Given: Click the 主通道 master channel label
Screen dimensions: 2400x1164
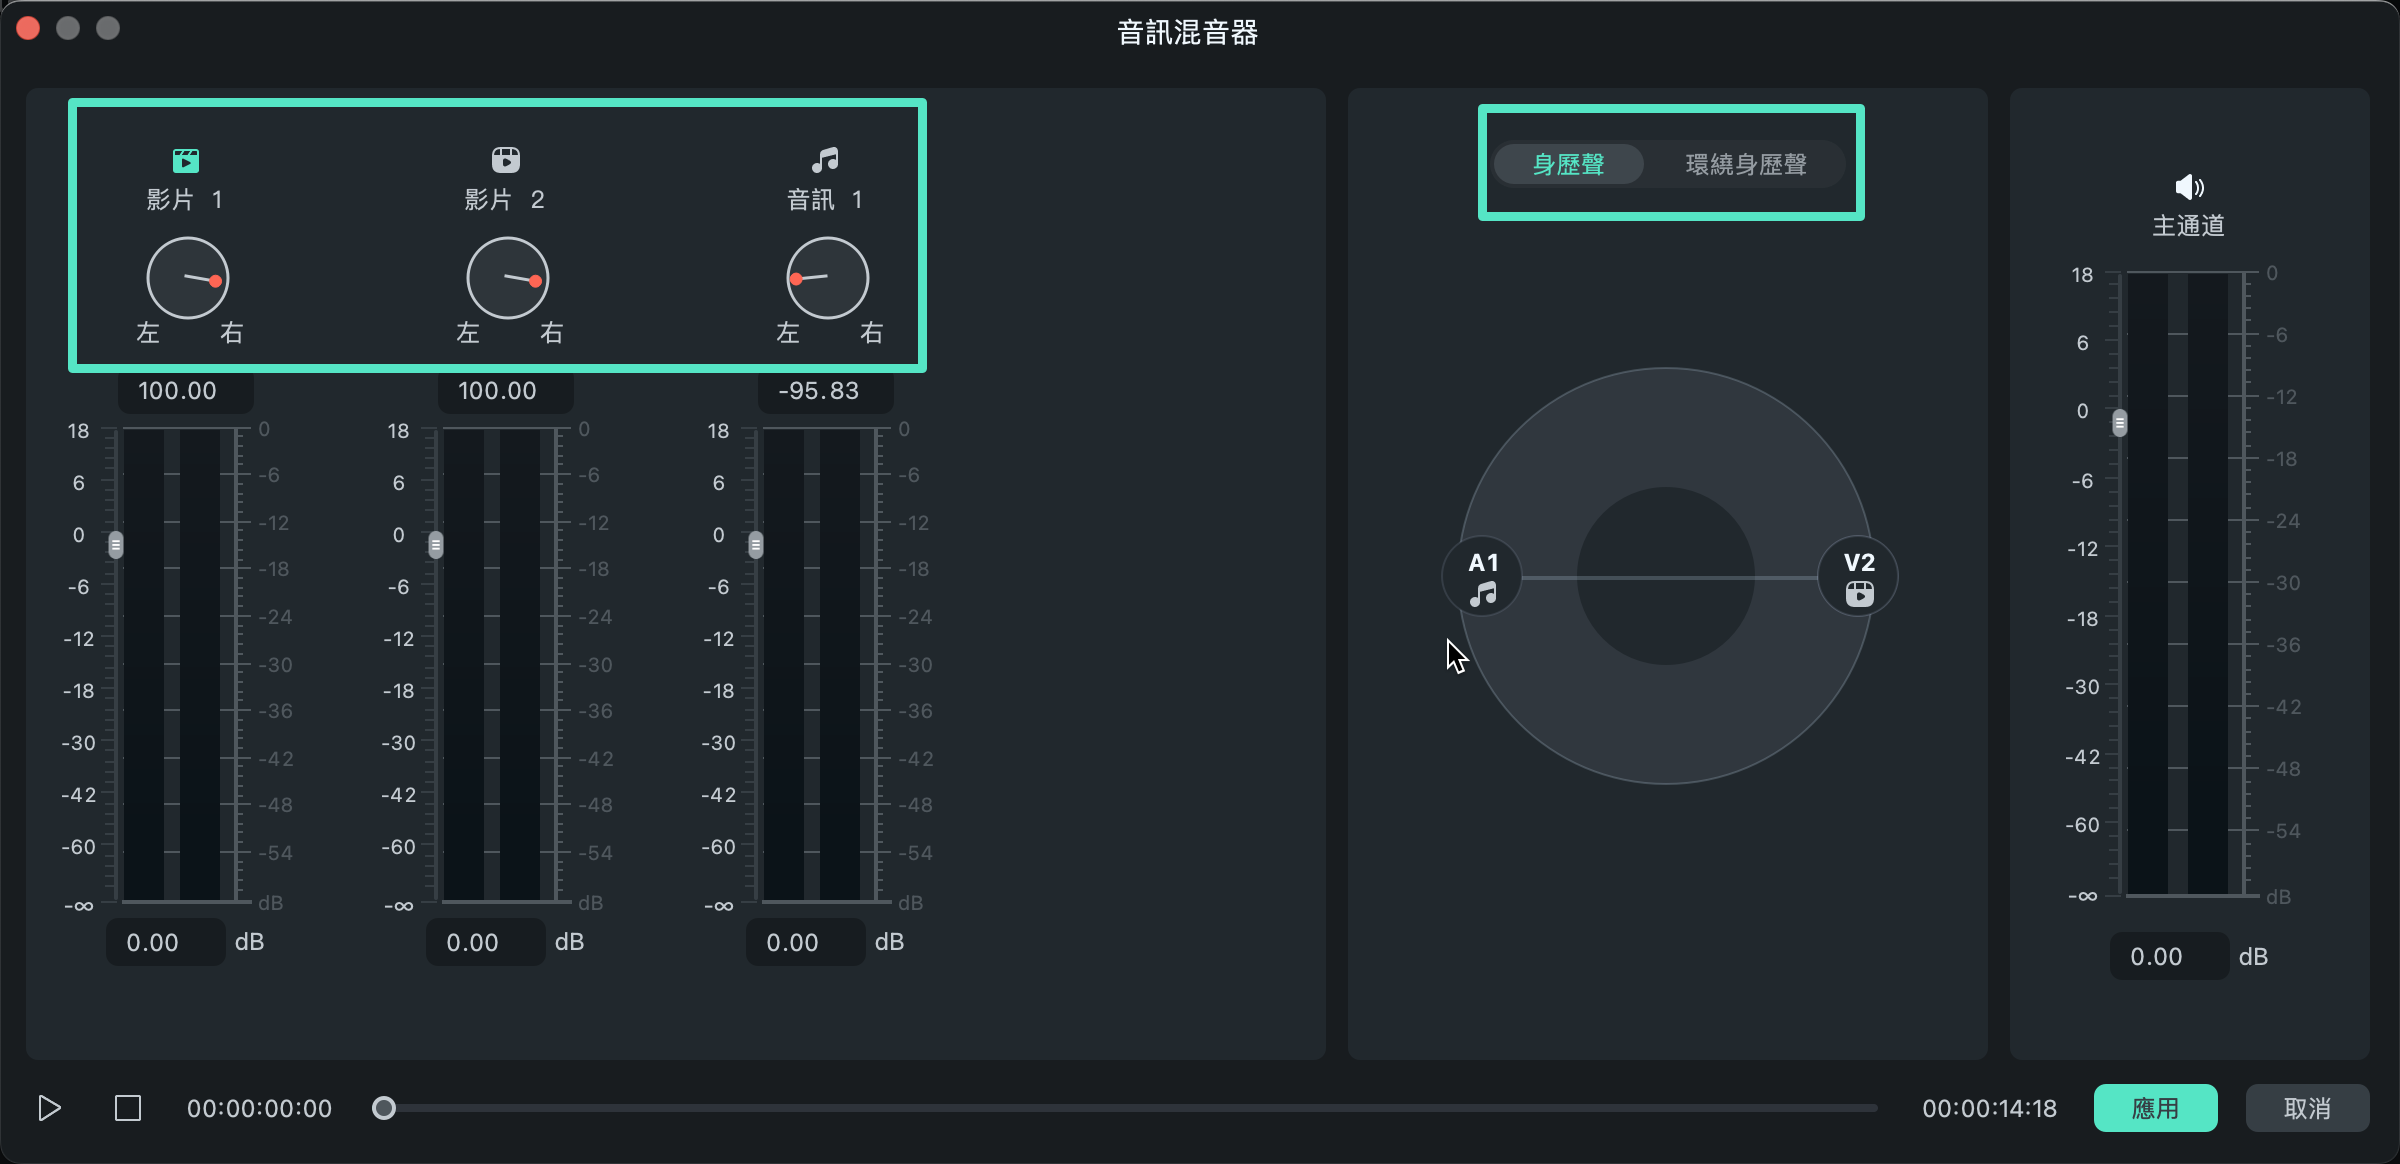Looking at the screenshot, I should point(2189,226).
